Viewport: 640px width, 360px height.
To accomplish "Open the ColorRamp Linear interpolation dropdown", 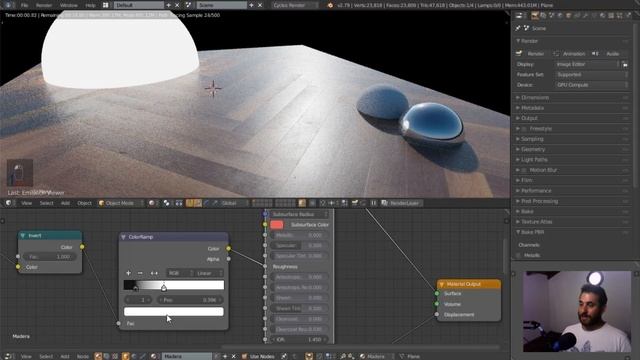I will (209, 273).
